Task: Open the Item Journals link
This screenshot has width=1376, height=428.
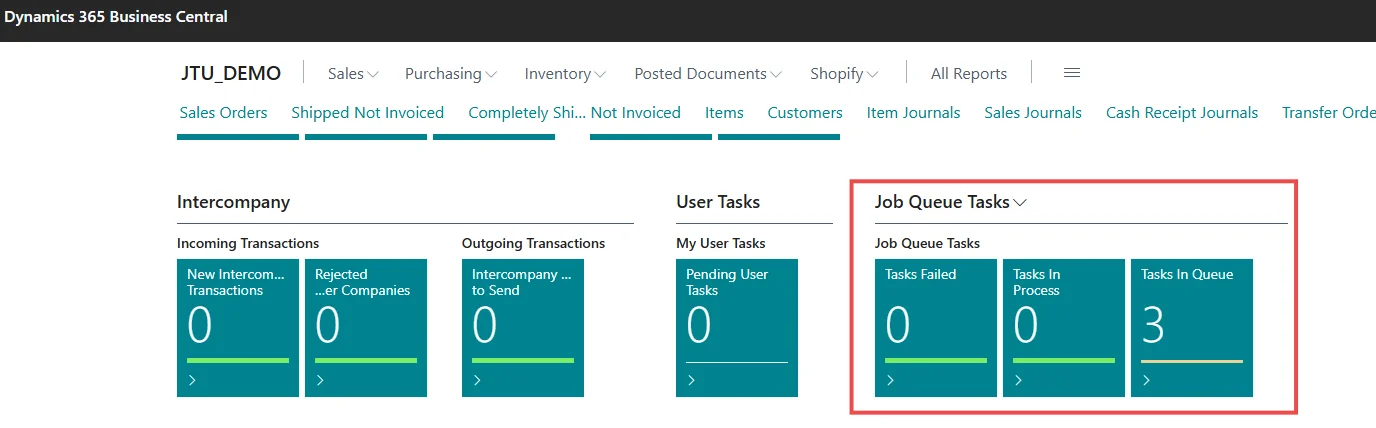Action: 913,113
